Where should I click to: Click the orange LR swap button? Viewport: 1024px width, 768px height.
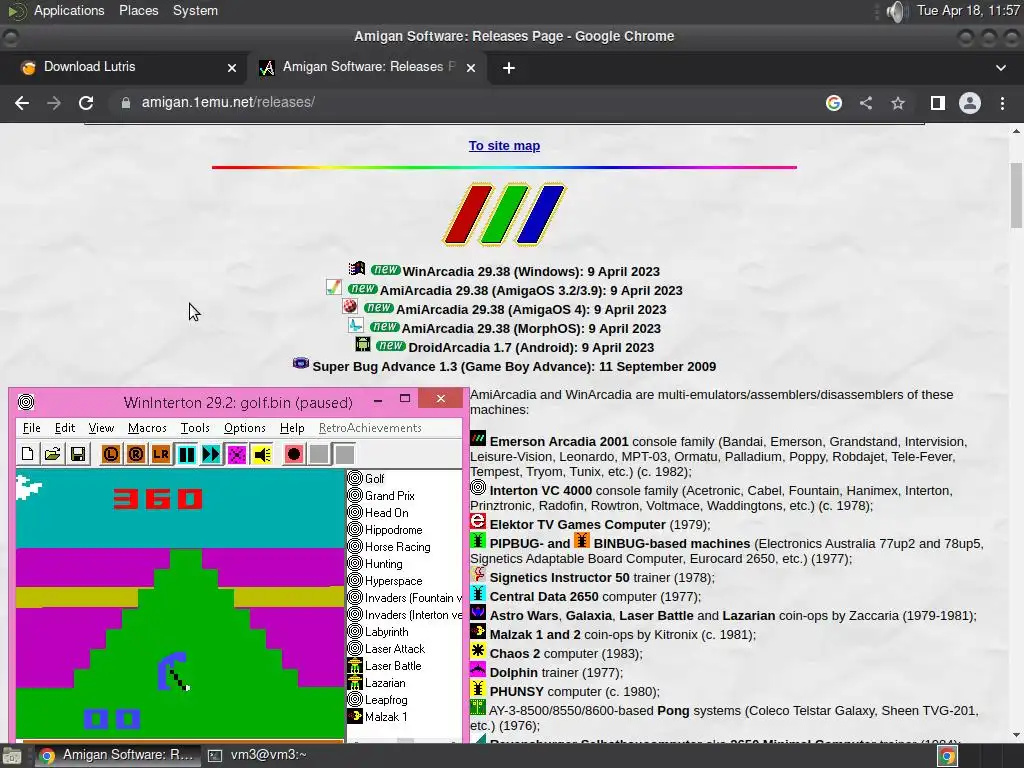(161, 454)
